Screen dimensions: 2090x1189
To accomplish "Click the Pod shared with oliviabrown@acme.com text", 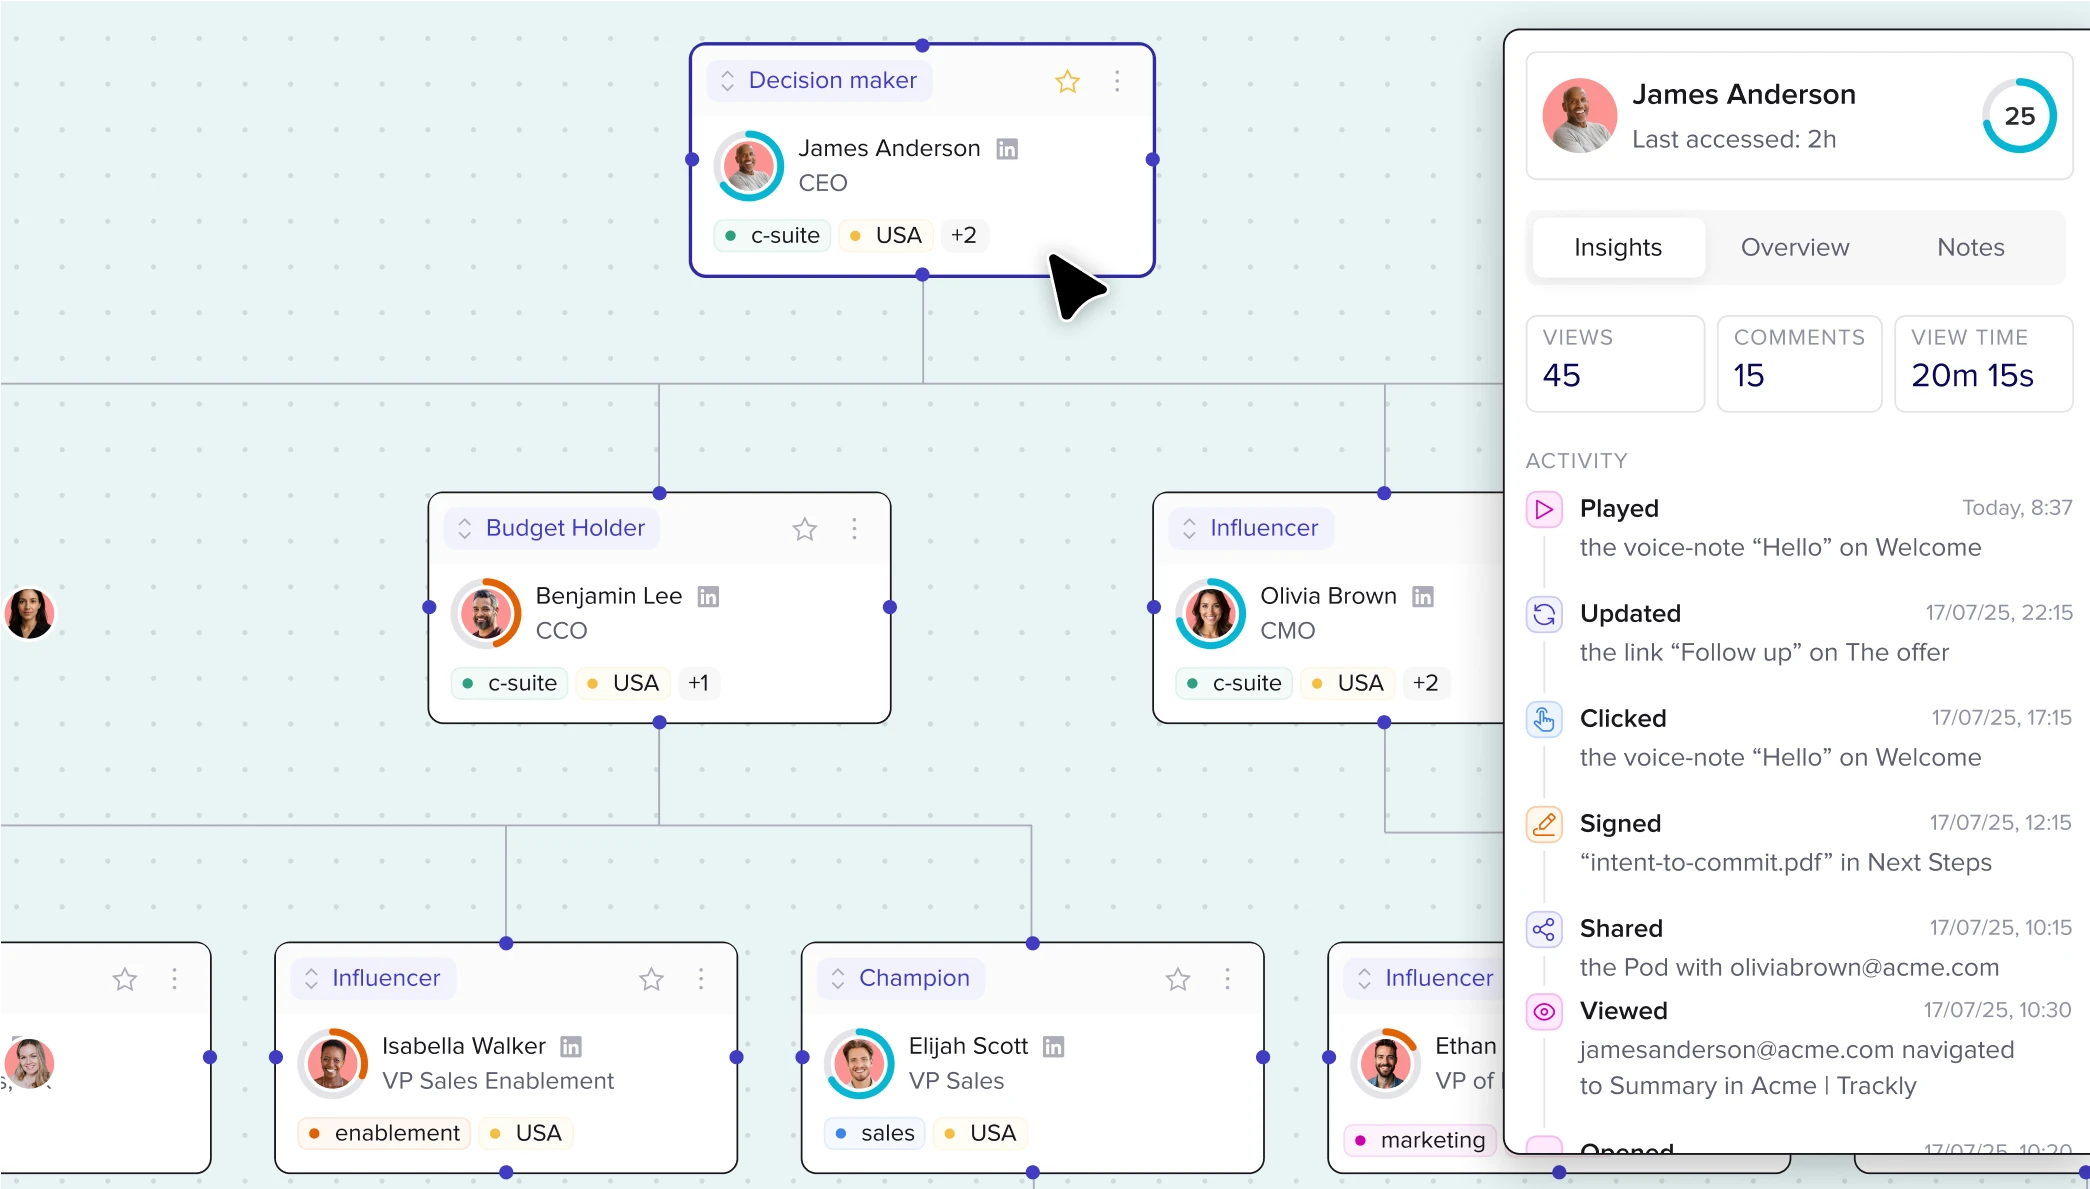I will tap(1789, 967).
